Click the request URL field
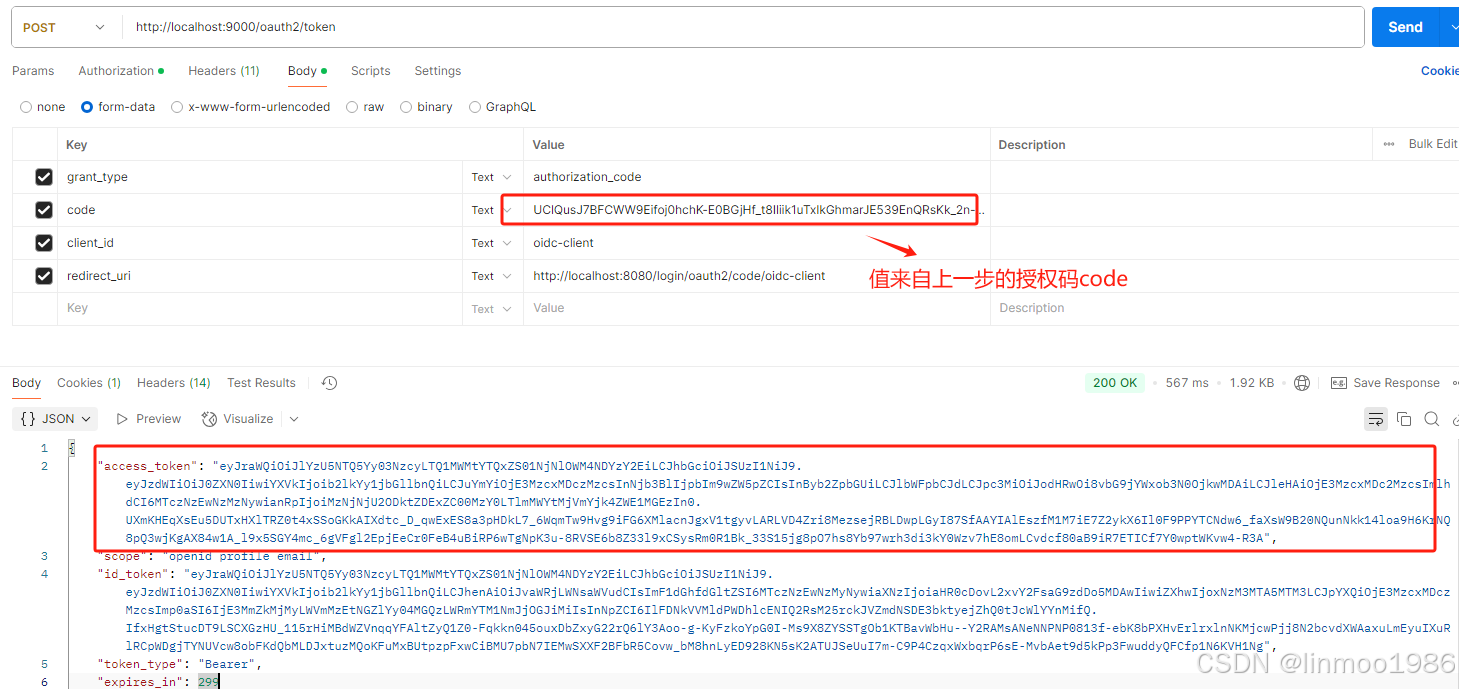The height and width of the screenshot is (689, 1459). (742, 27)
